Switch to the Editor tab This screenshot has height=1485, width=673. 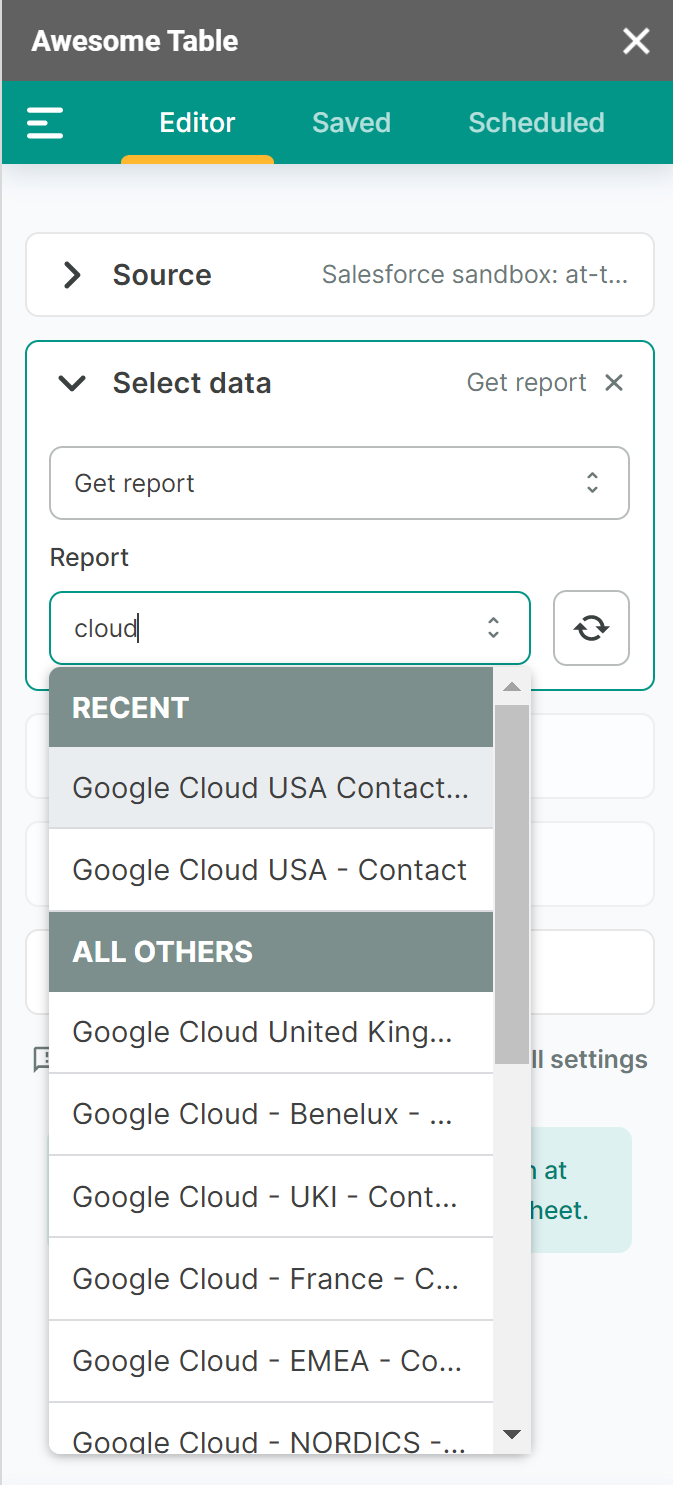[197, 123]
